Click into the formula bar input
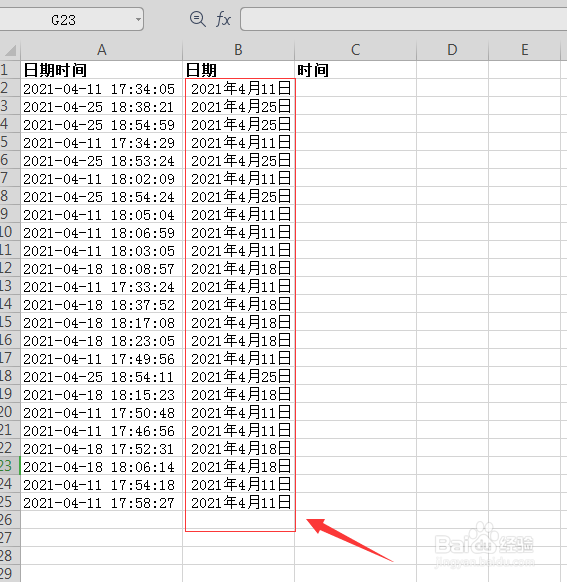 [404, 19]
